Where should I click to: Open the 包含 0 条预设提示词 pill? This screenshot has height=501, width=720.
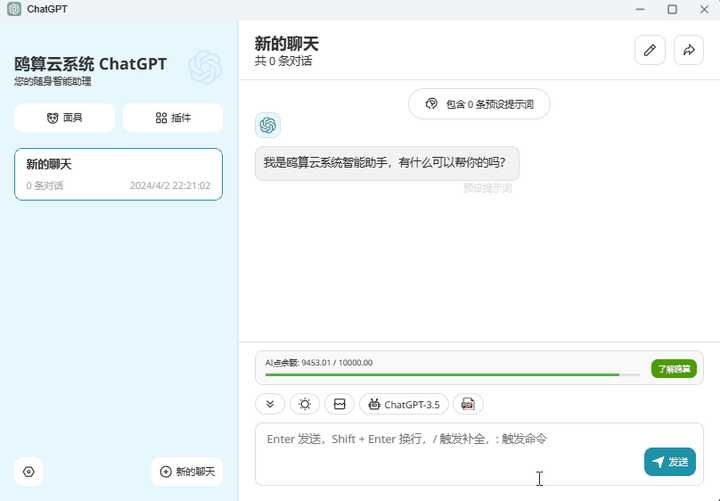(479, 104)
